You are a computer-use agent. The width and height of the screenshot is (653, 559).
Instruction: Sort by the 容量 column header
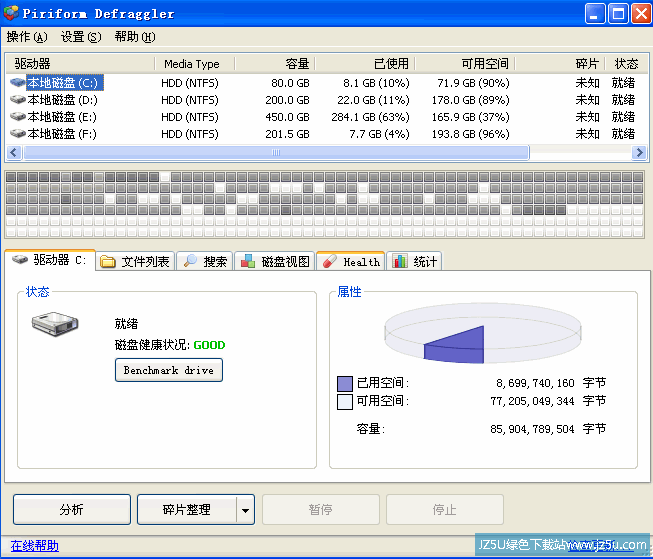click(x=274, y=64)
